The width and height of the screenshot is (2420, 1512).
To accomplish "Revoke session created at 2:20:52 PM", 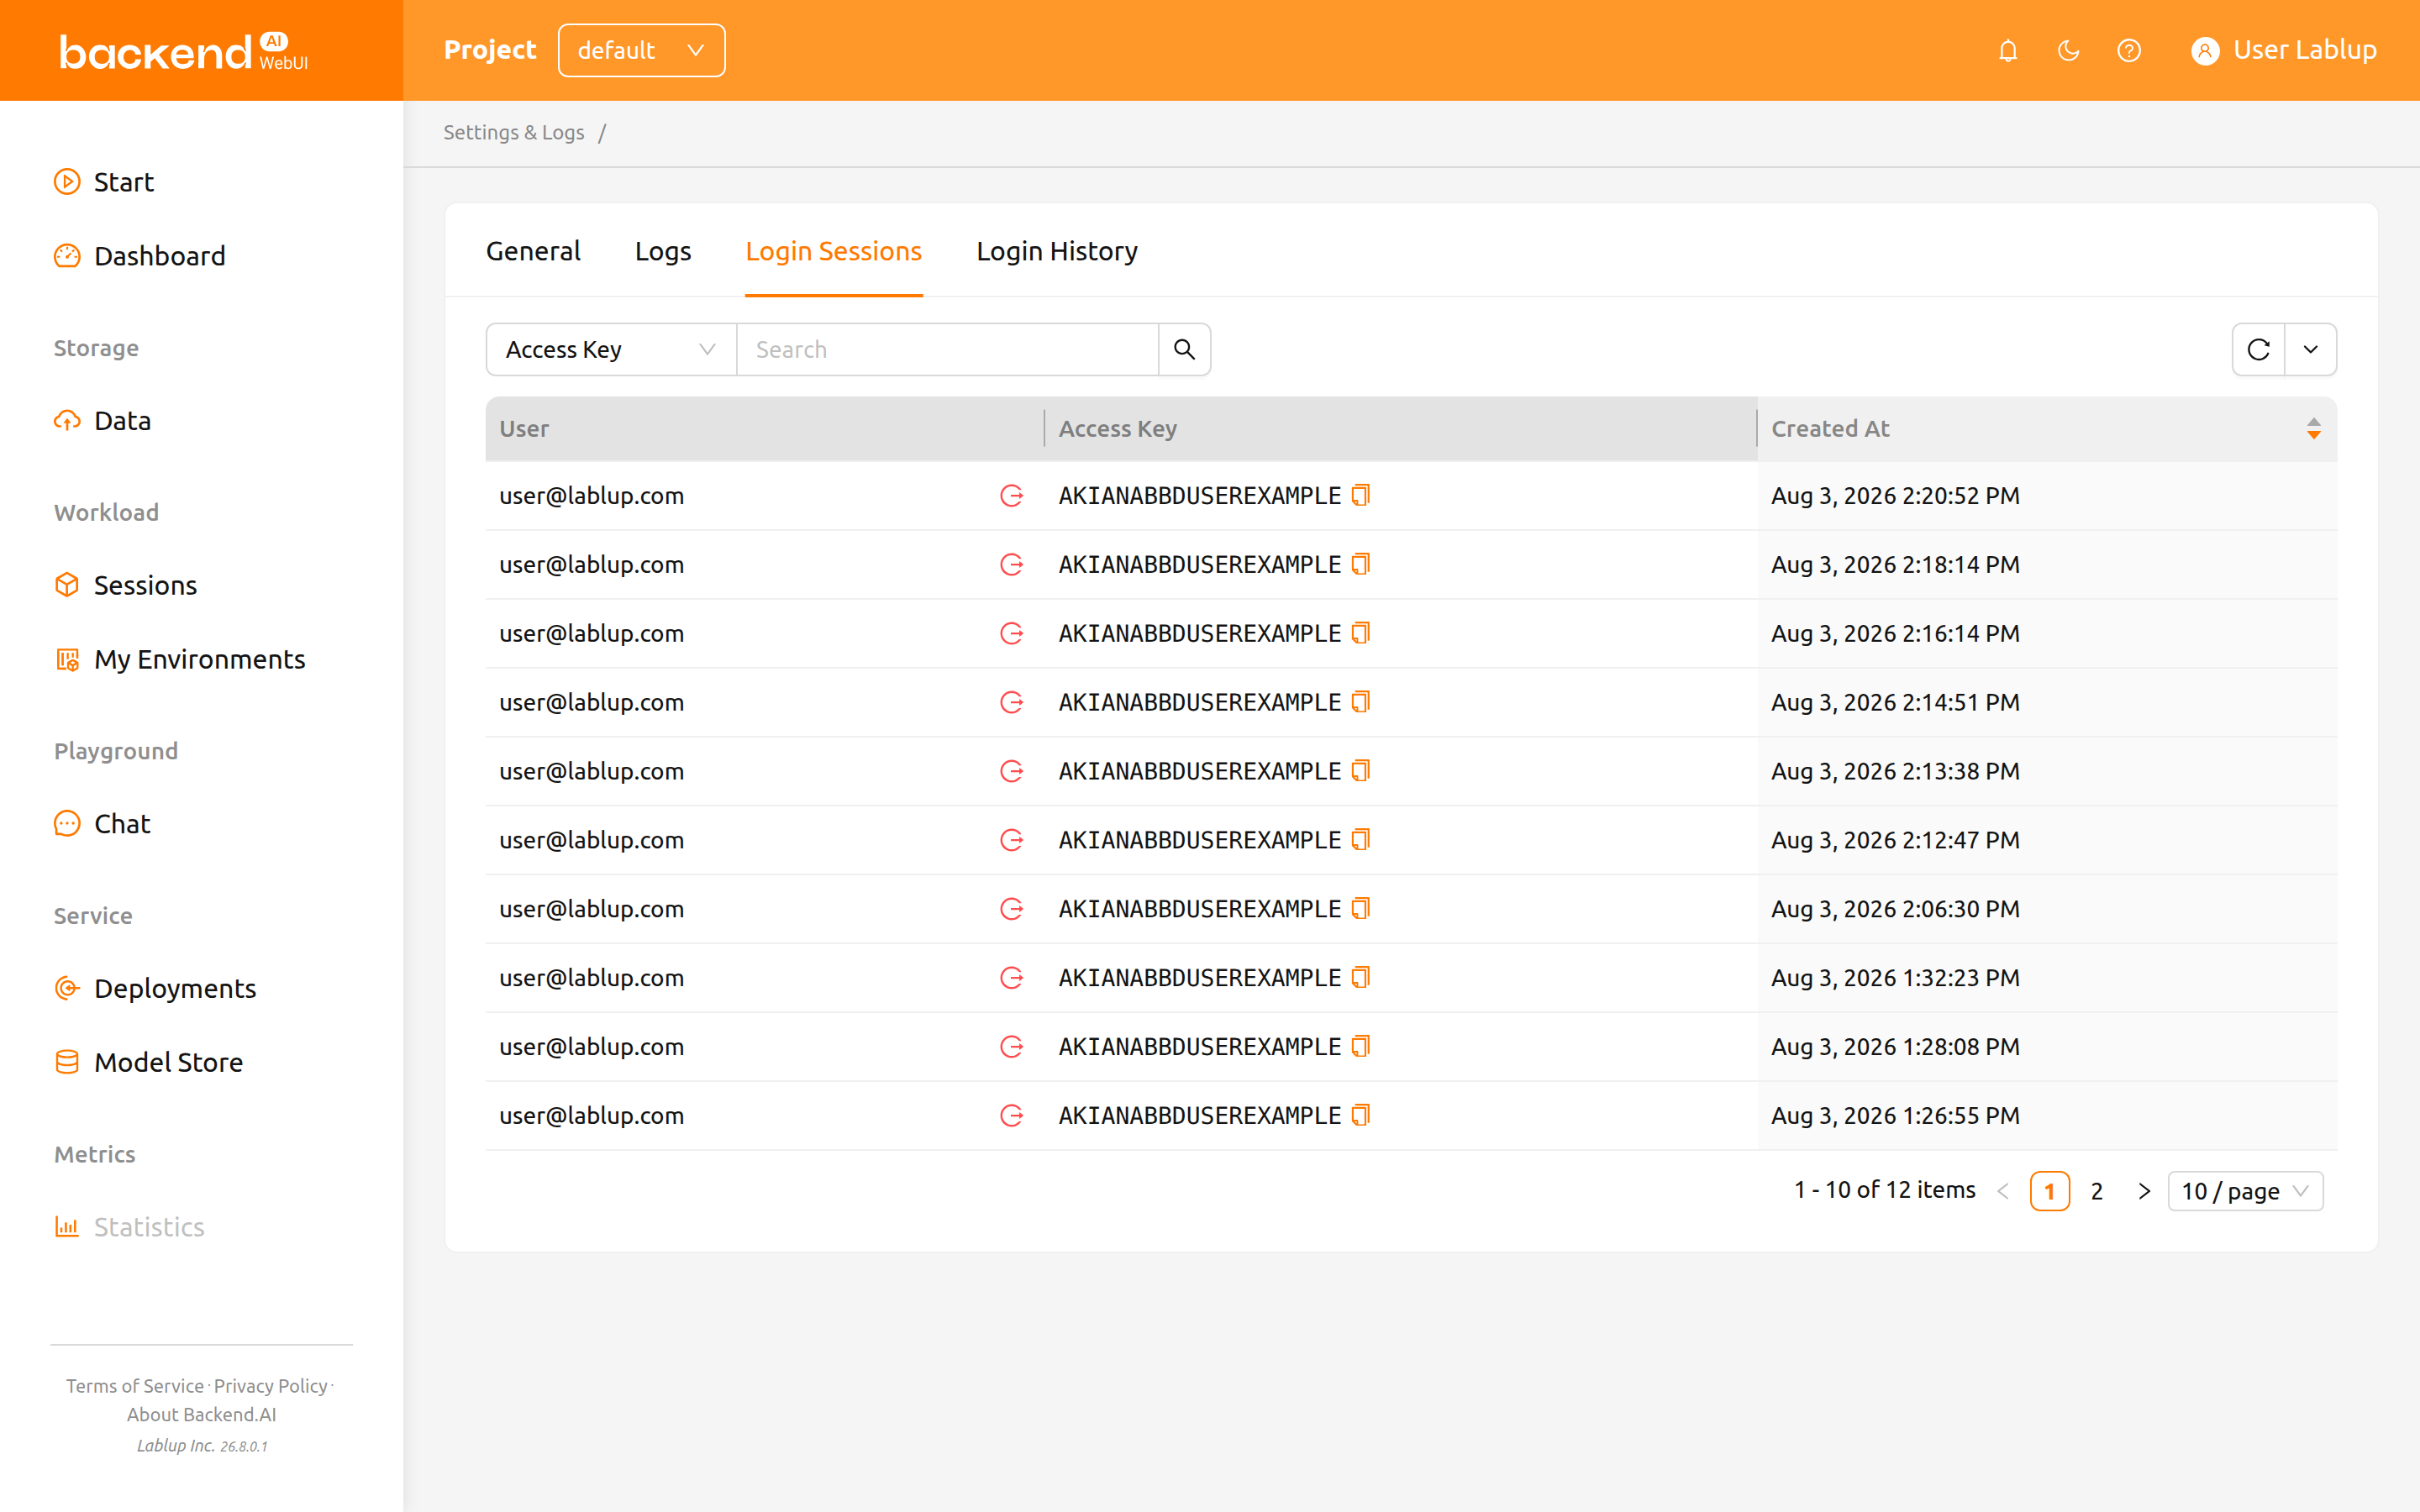I will click(1012, 496).
